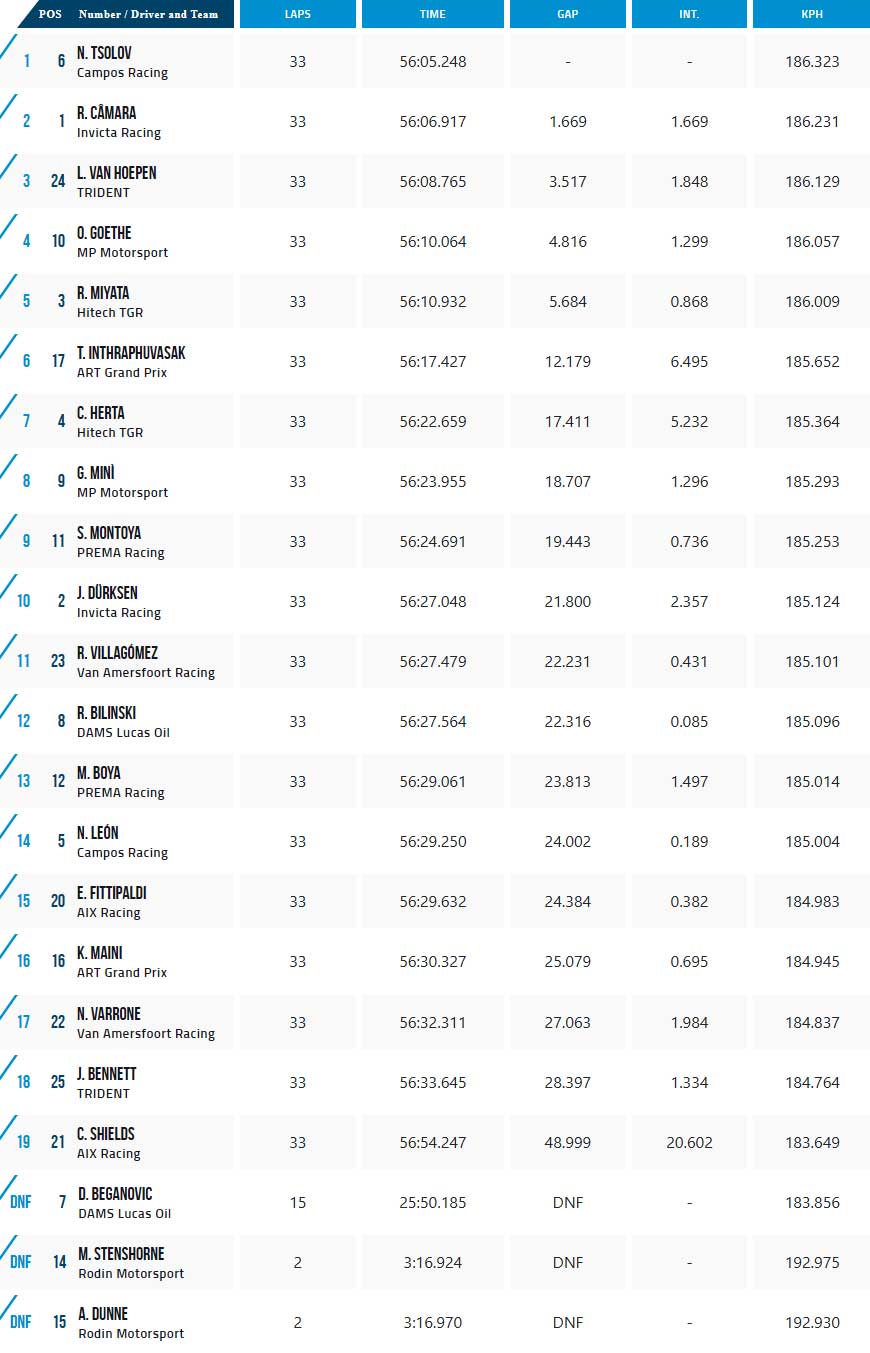Select the INT. column header

pos(689,14)
